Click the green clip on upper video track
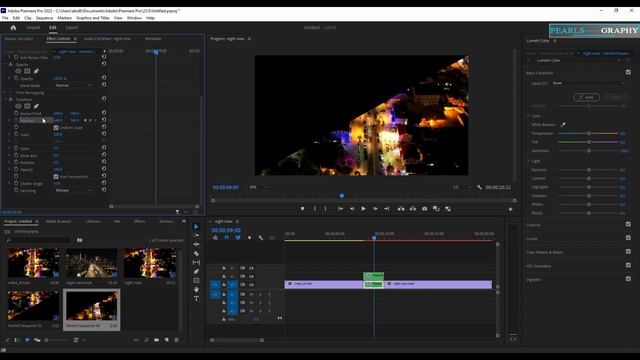This screenshot has width=640, height=360. click(373, 276)
